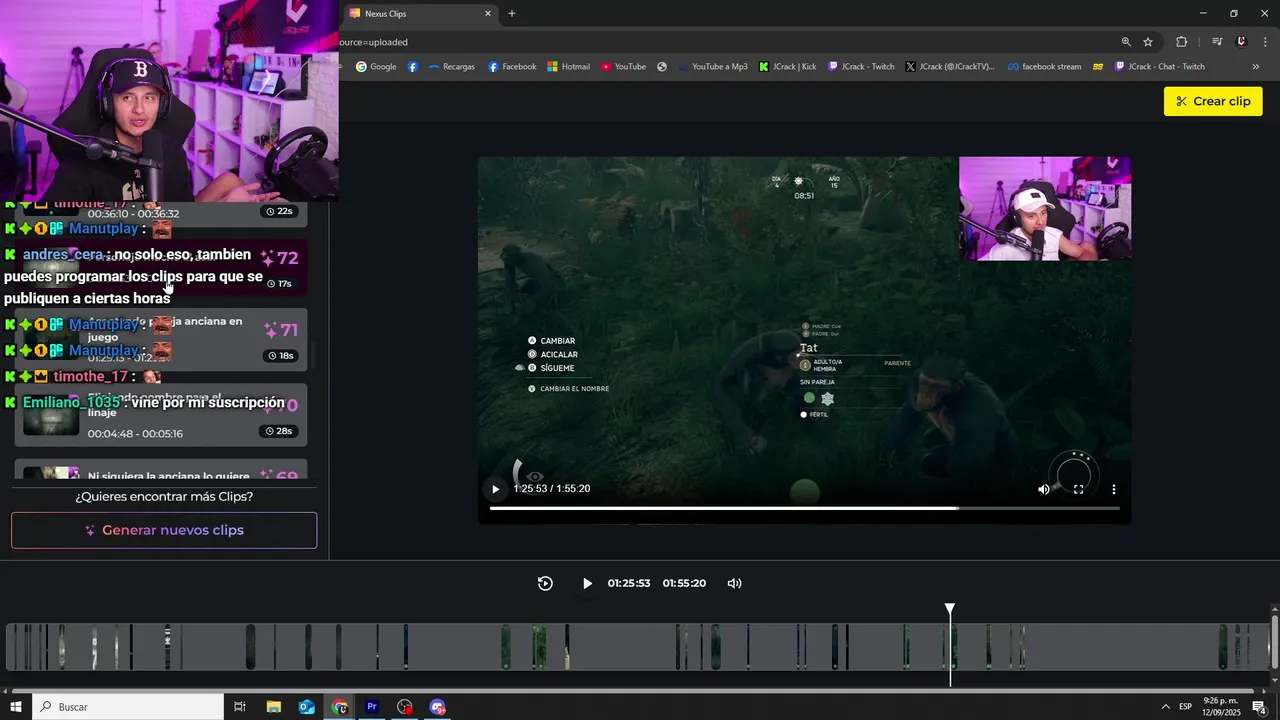Click the timeline thumbnail strip
This screenshot has width=1280, height=720.
coord(636,646)
